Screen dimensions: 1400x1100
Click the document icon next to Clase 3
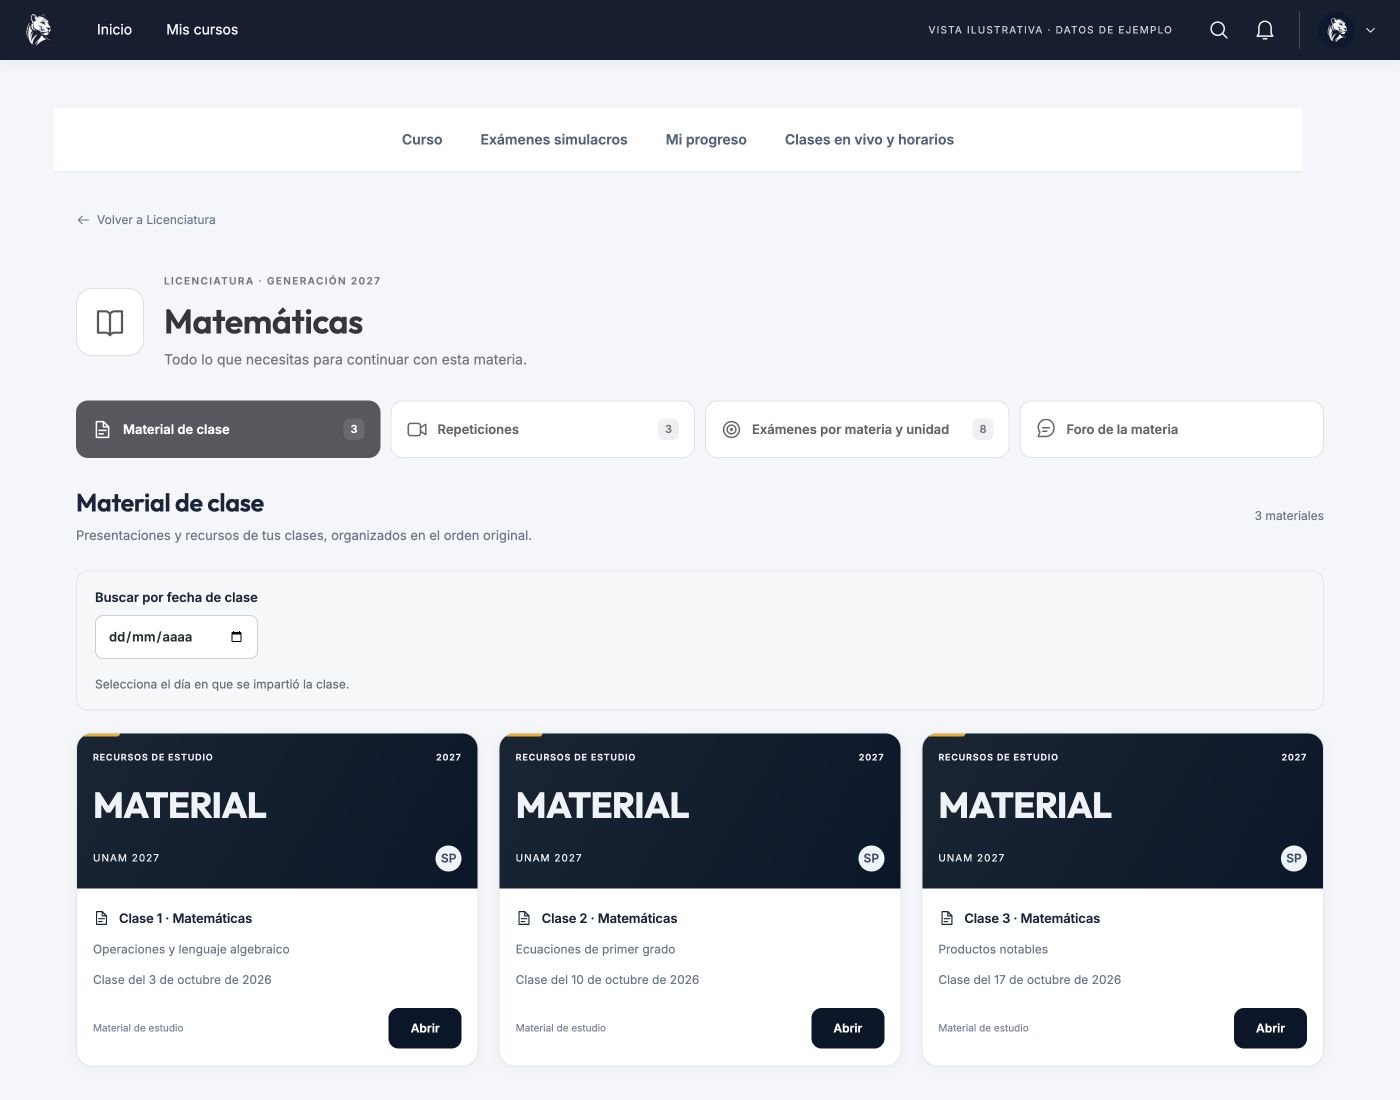pyautogui.click(x=947, y=918)
